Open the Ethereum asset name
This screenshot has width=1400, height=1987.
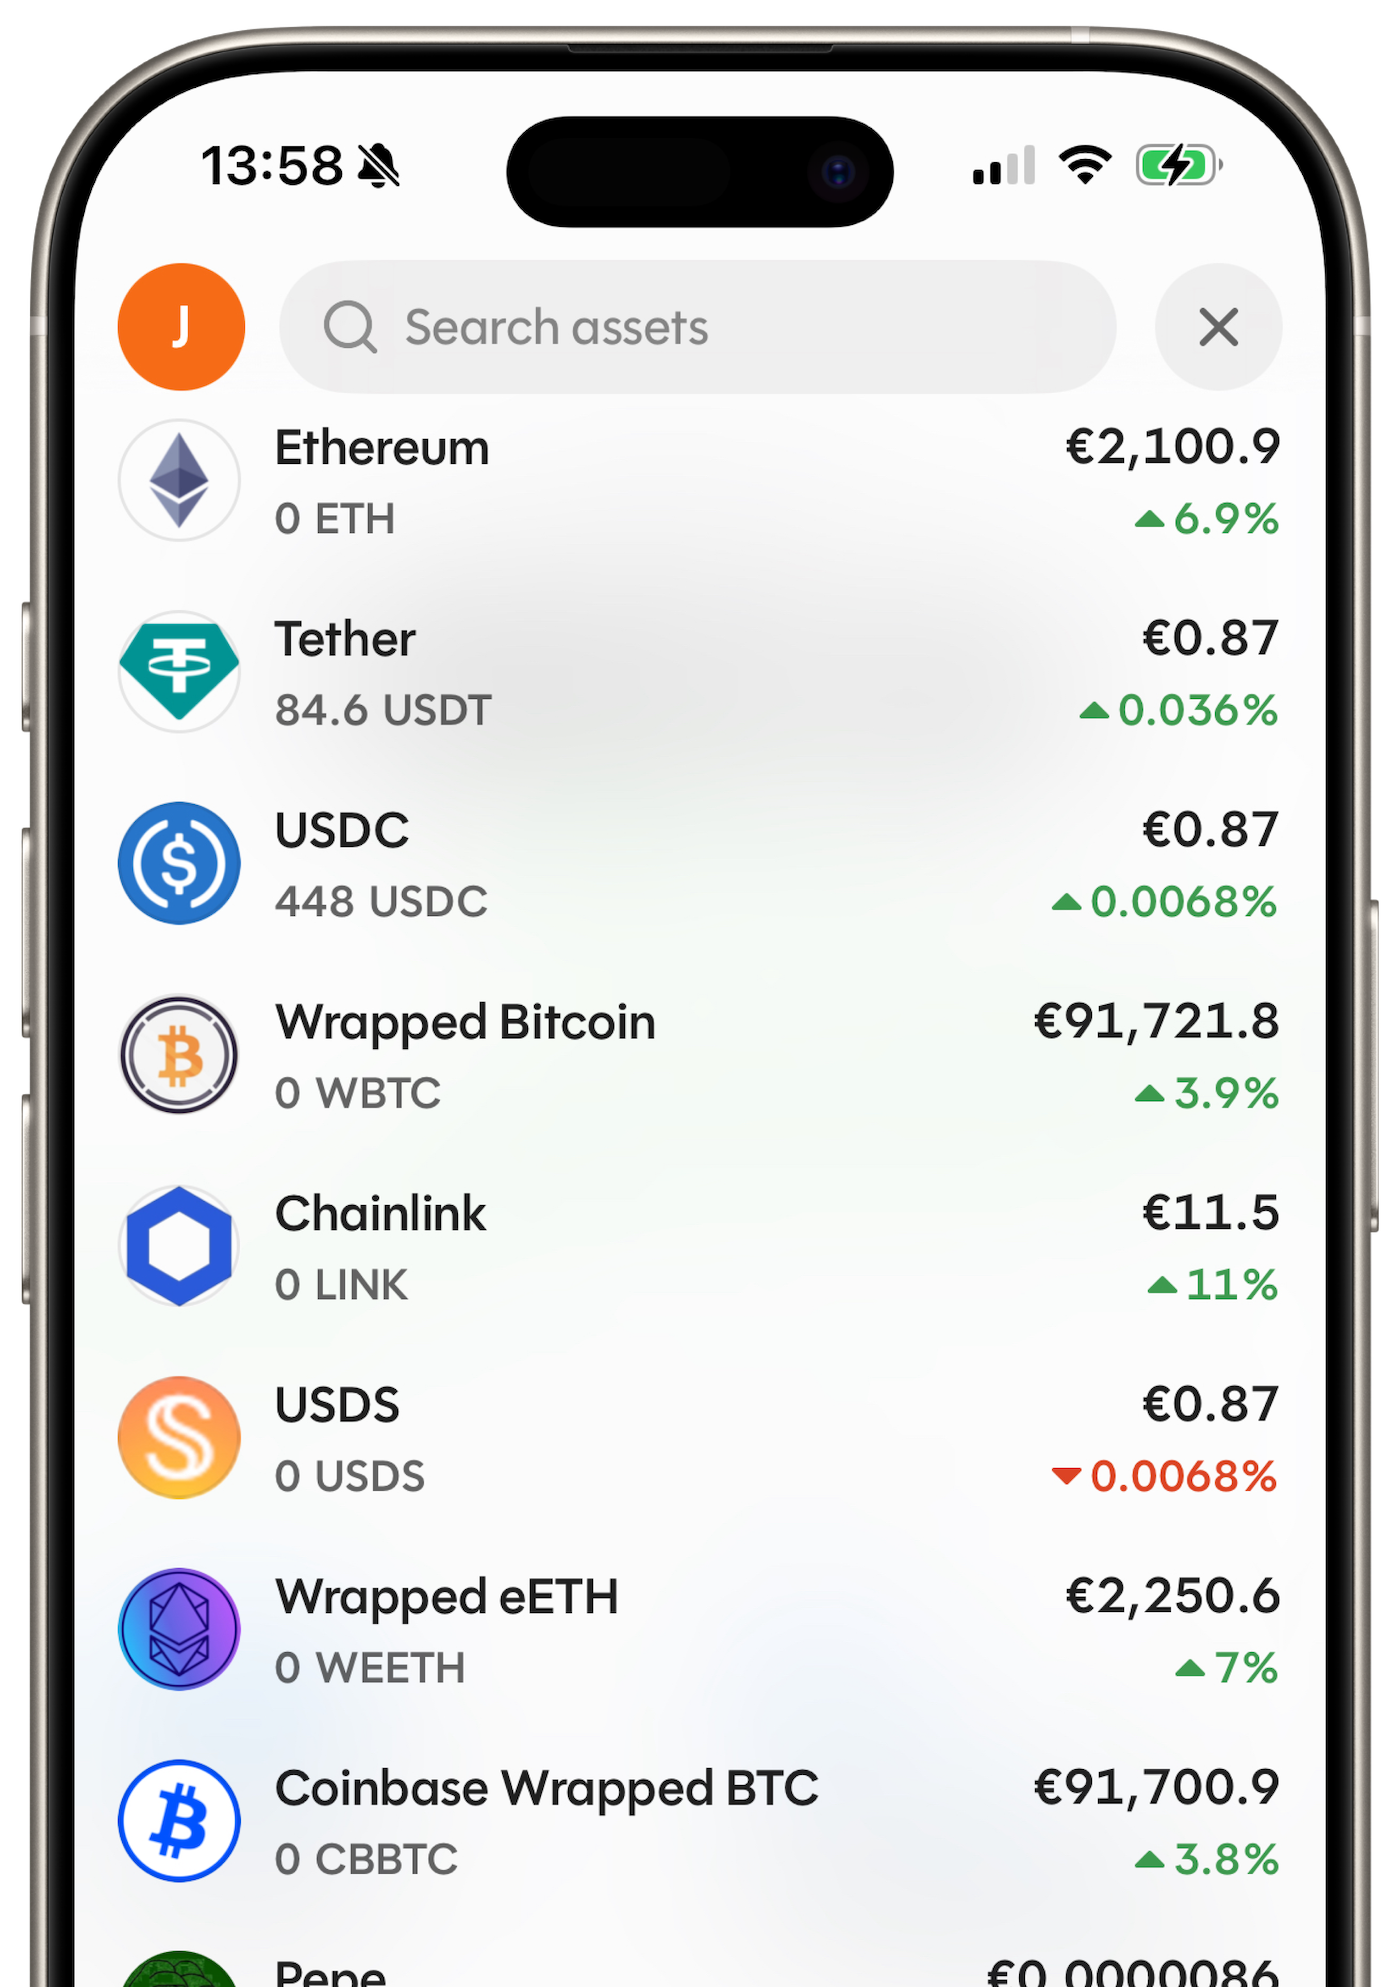tap(382, 447)
